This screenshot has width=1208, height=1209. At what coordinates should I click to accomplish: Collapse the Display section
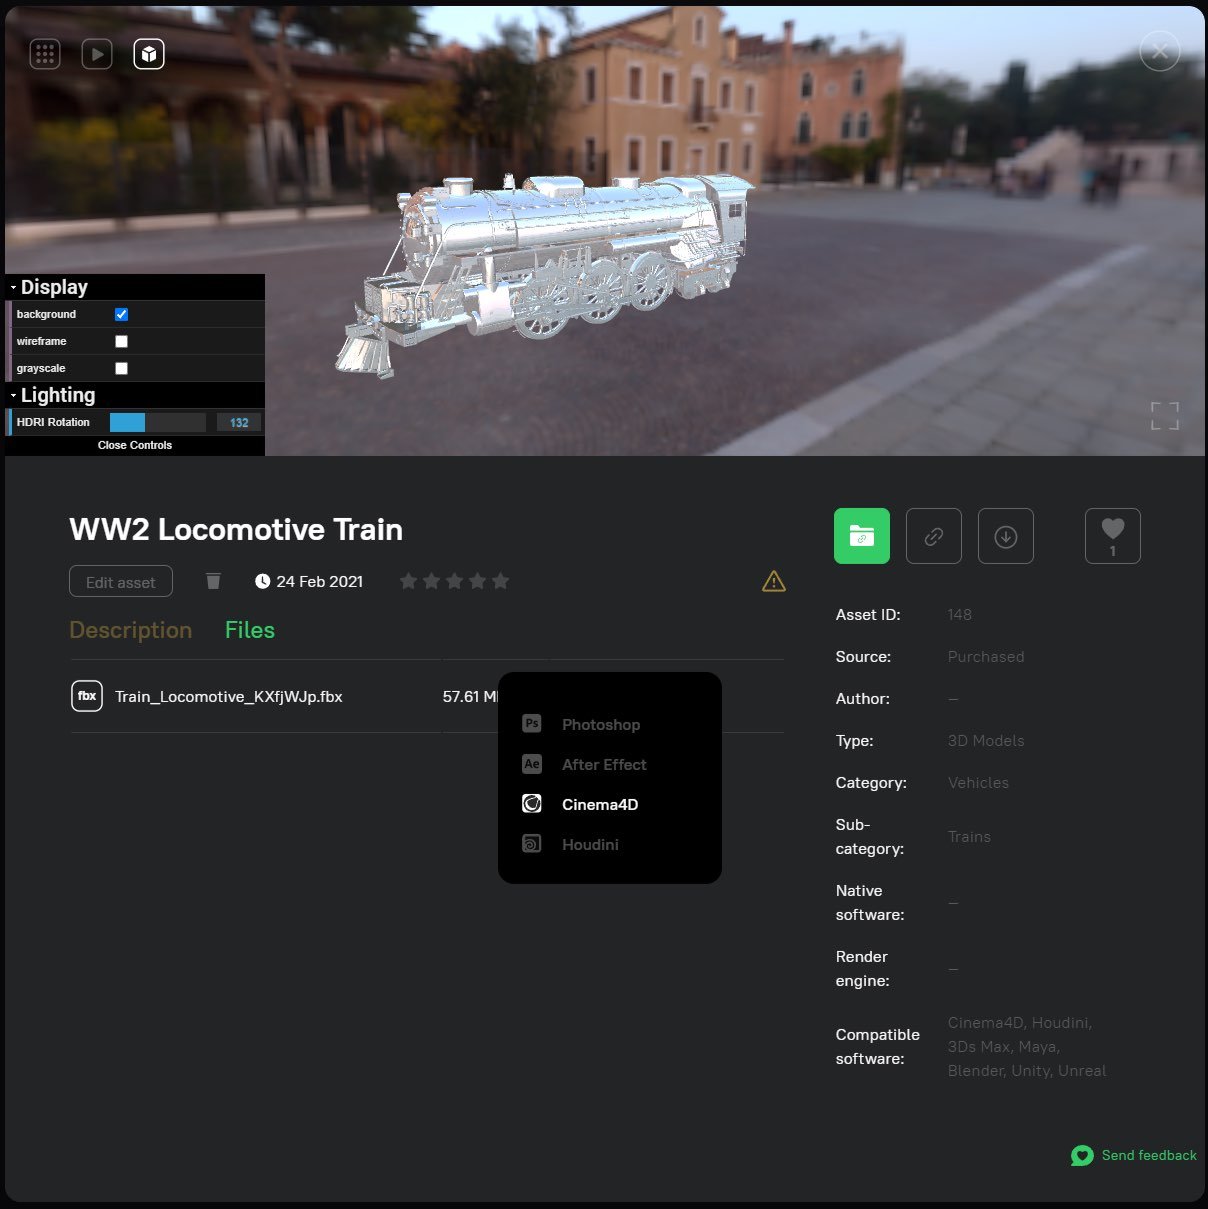54,287
